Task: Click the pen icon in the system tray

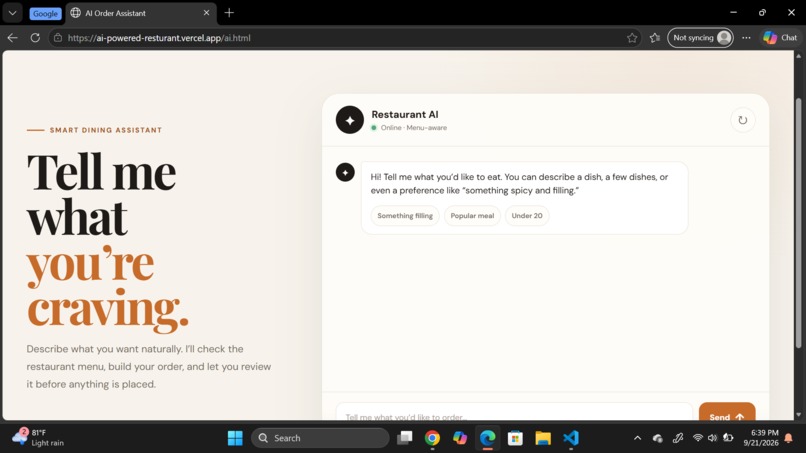Action: [677, 438]
